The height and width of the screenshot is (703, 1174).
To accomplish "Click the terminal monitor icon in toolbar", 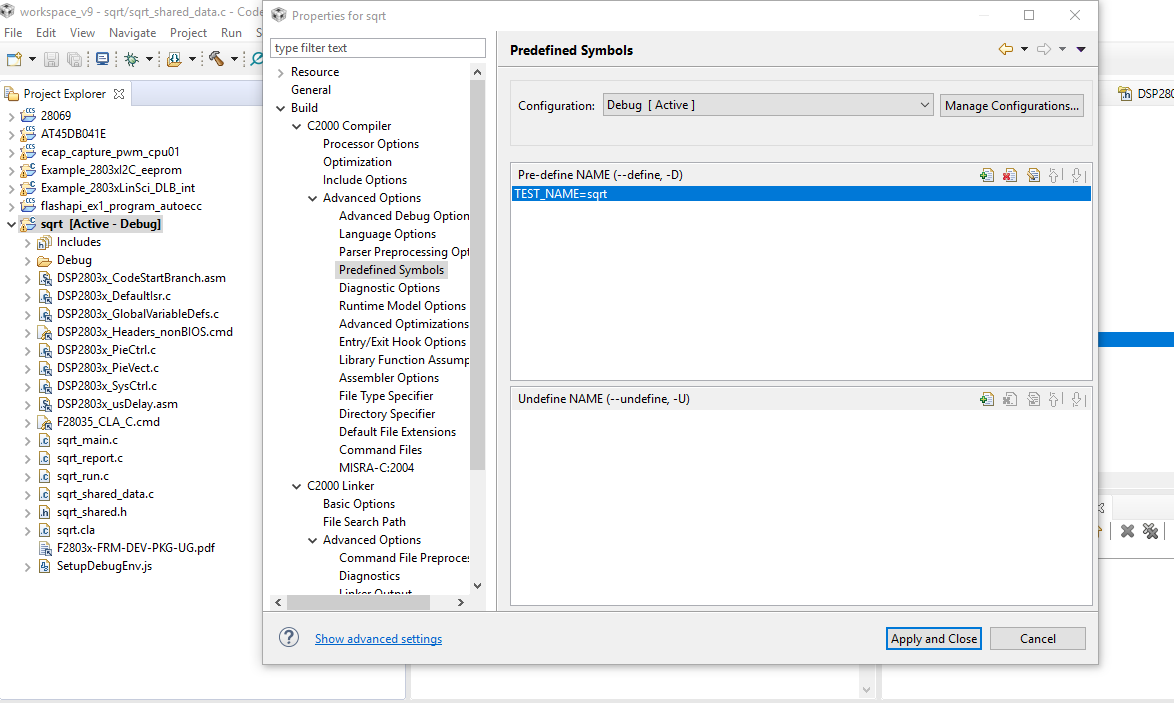I will [103, 59].
